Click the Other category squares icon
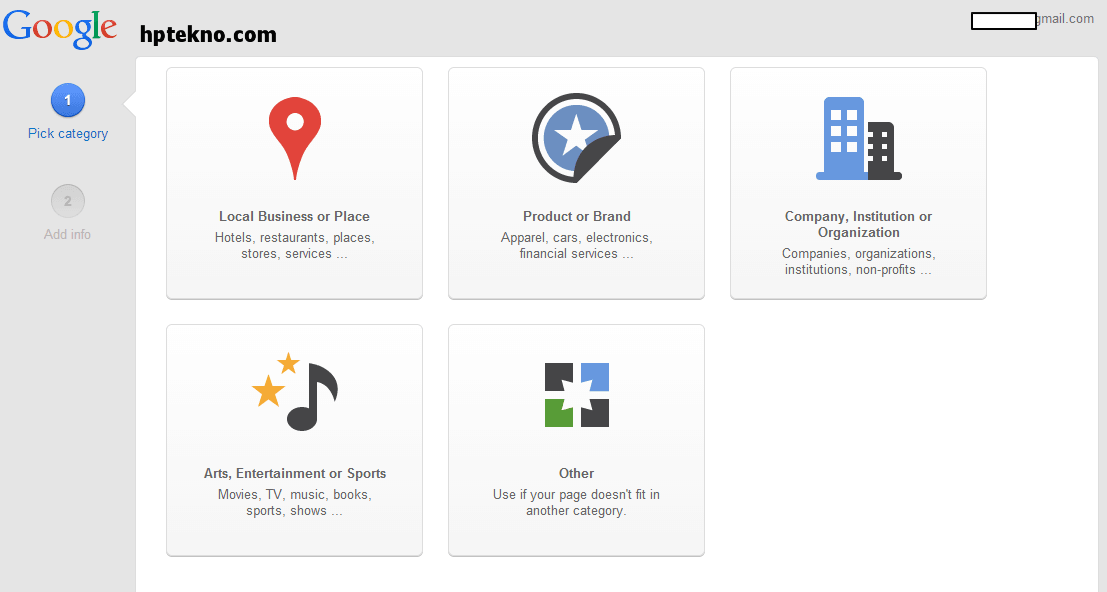The height and width of the screenshot is (592, 1107). [577, 395]
